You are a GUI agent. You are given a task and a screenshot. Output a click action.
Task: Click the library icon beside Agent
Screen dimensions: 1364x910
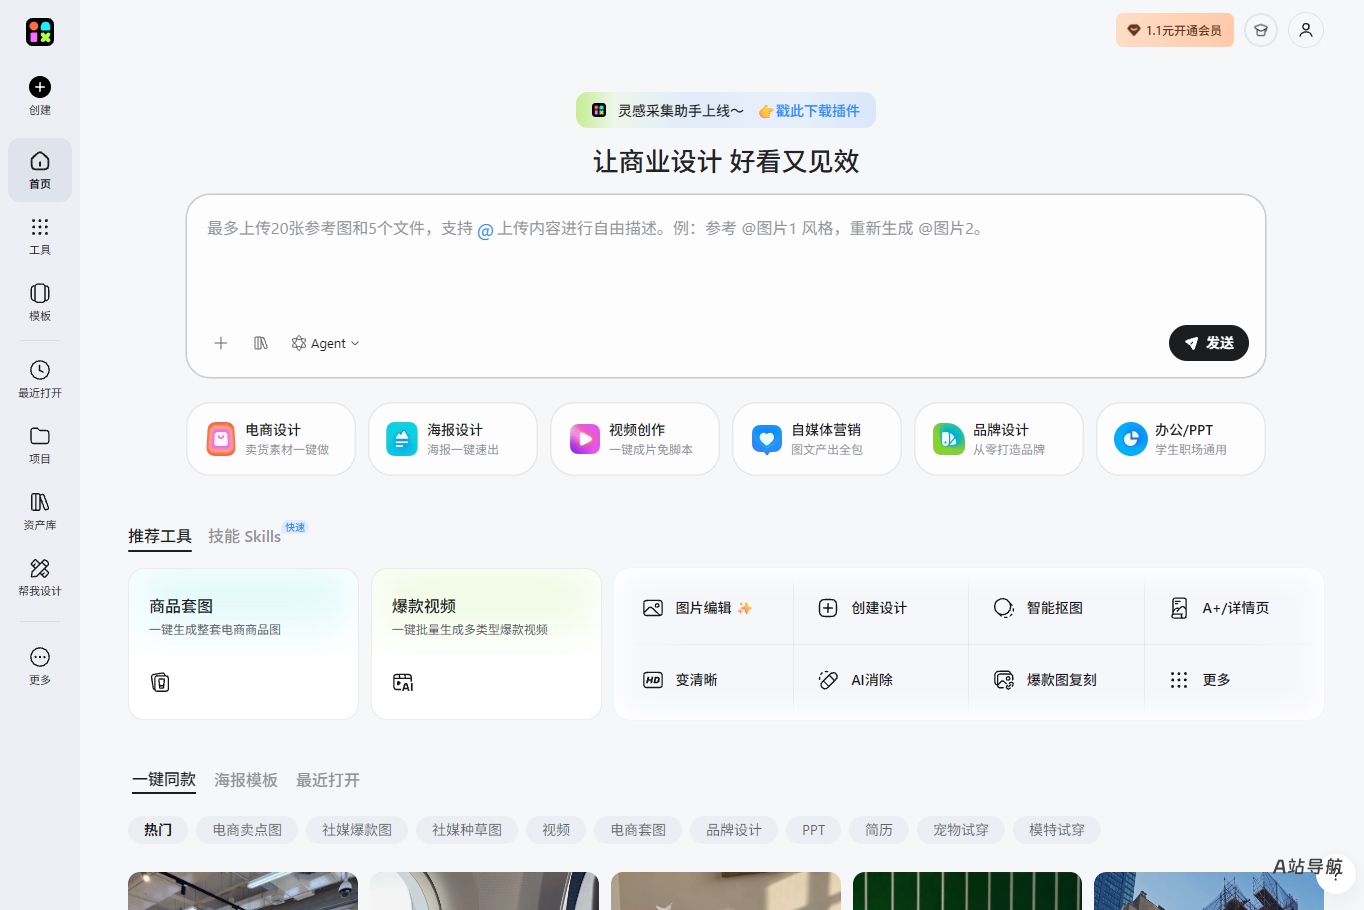click(x=261, y=343)
